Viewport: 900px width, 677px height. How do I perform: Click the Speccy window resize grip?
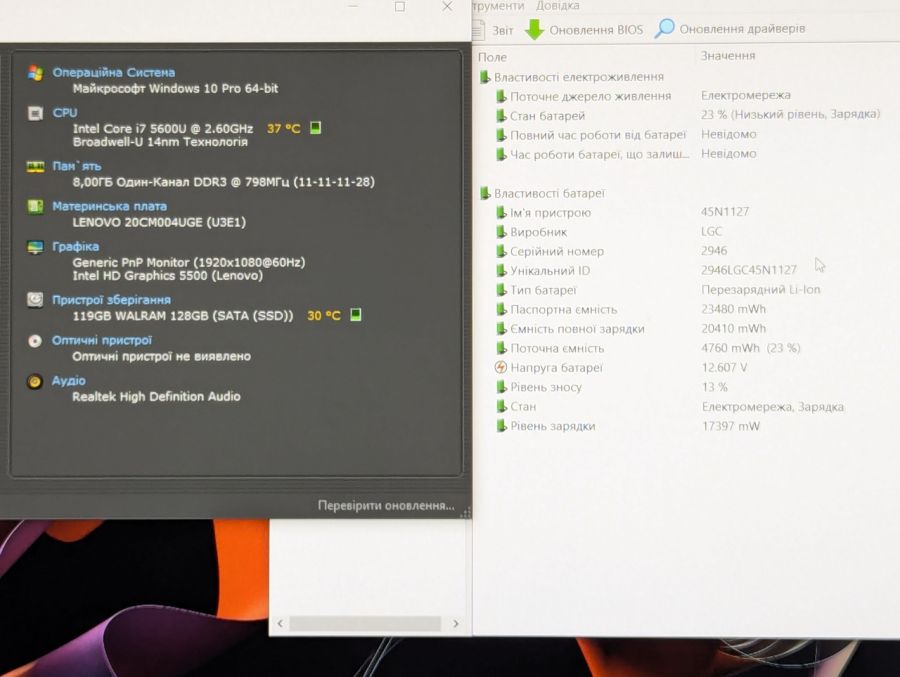(465, 512)
